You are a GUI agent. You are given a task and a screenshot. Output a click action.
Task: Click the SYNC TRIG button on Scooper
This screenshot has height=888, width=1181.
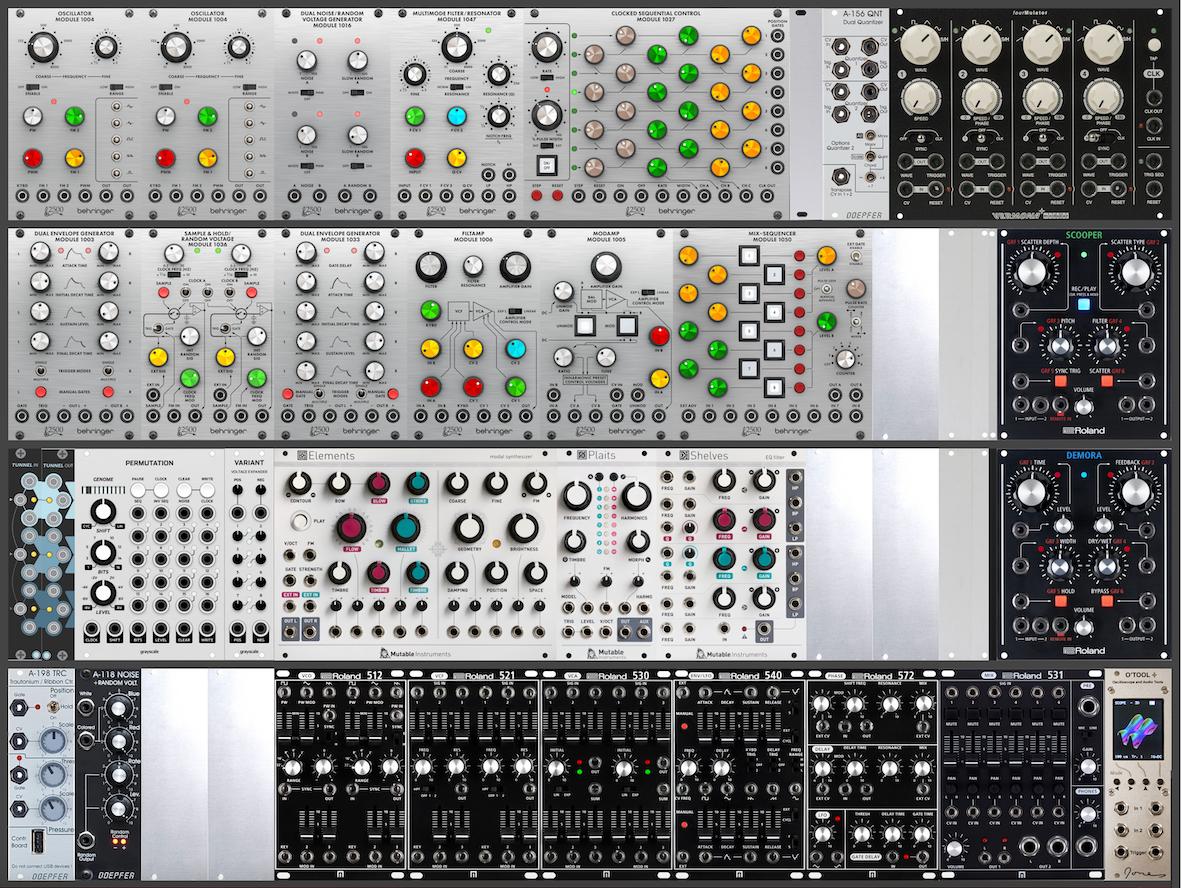1061,381
